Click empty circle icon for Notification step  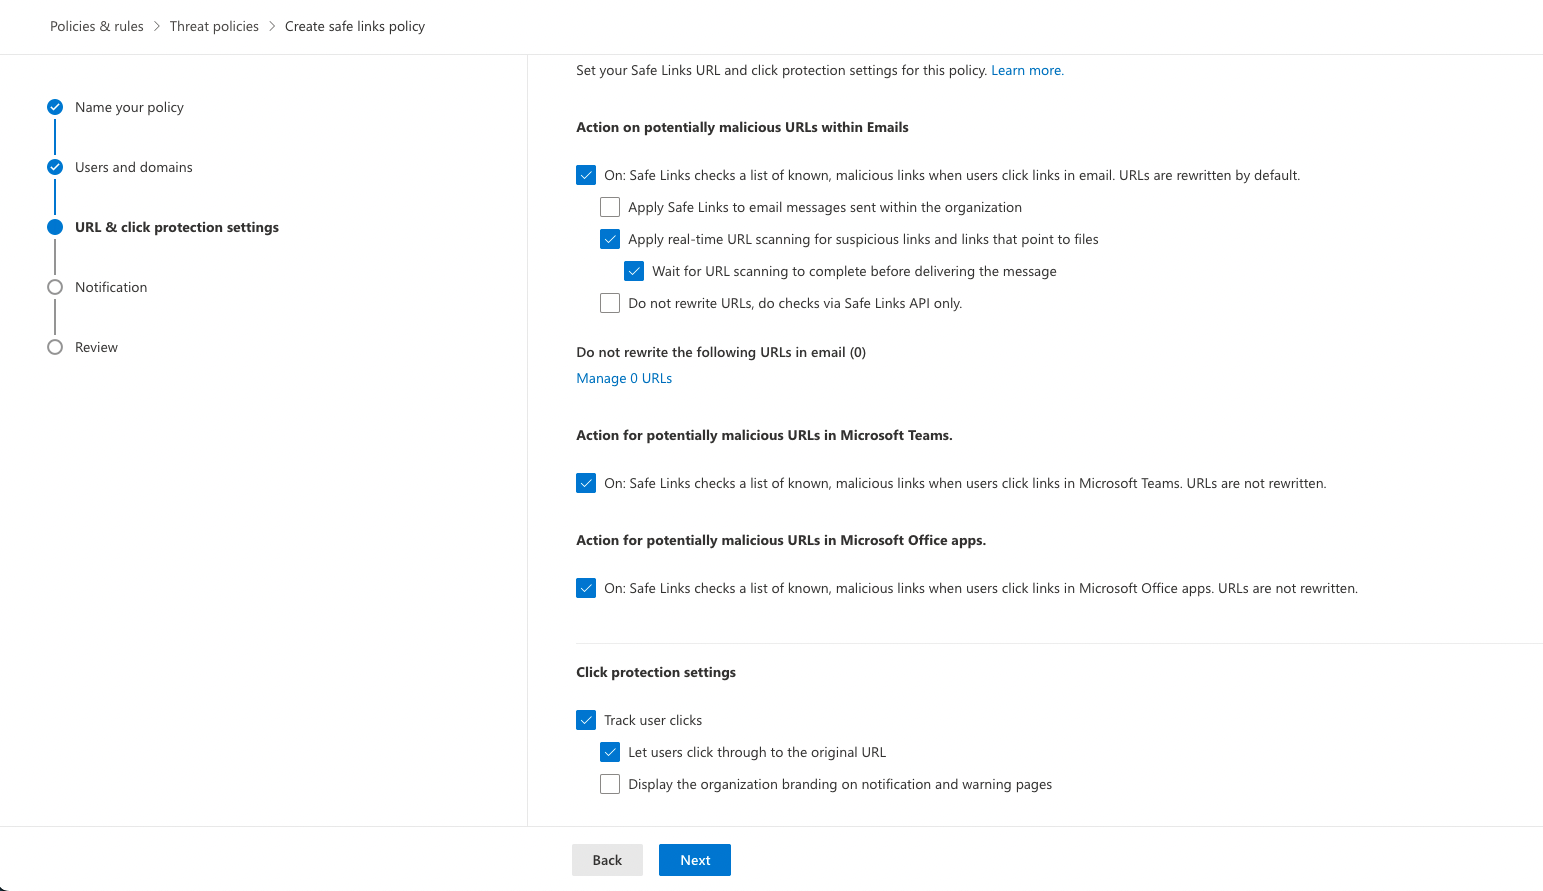[55, 287]
